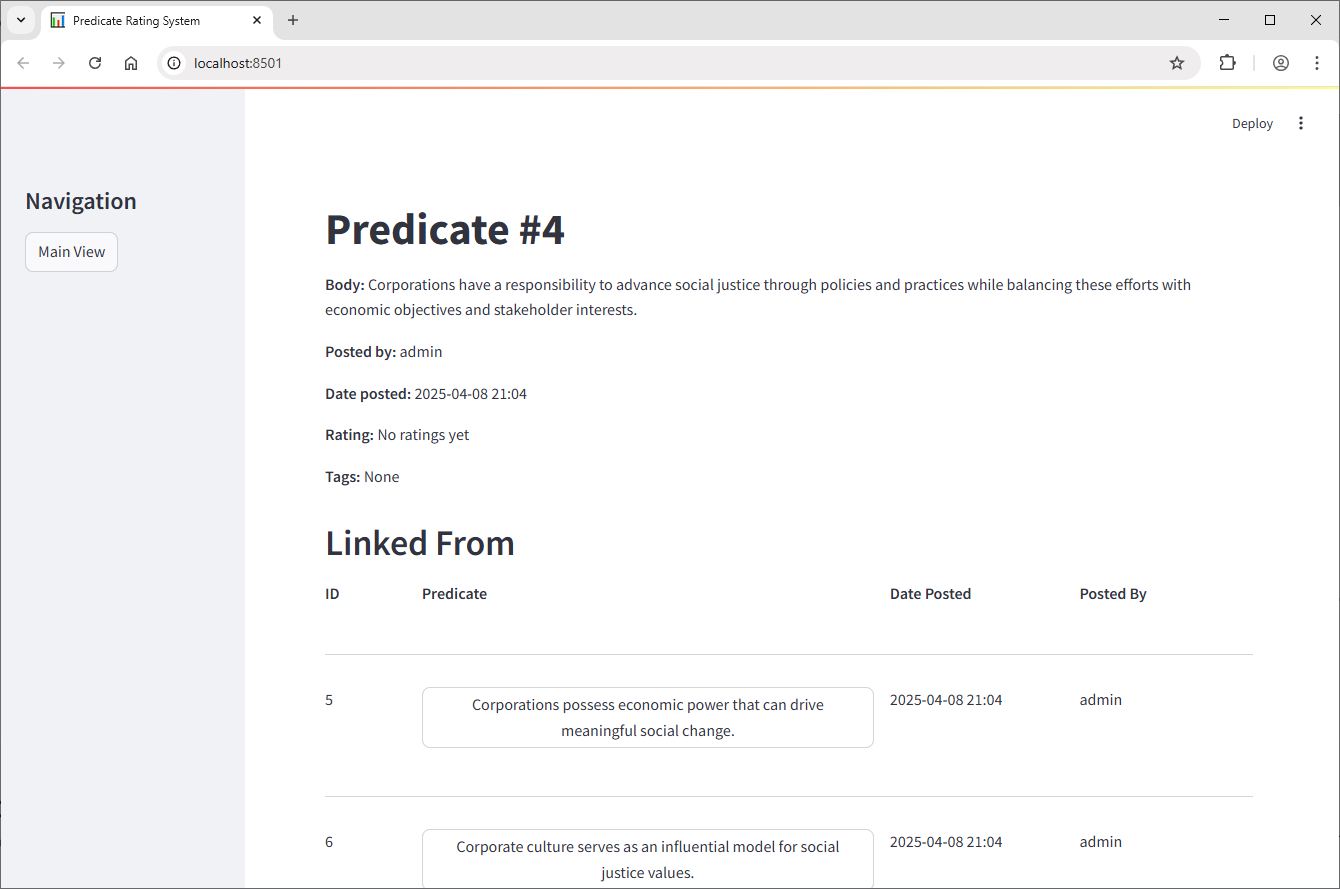Viewport: 1340px width, 889px height.
Task: Maximize the browser window
Action: point(1270,20)
